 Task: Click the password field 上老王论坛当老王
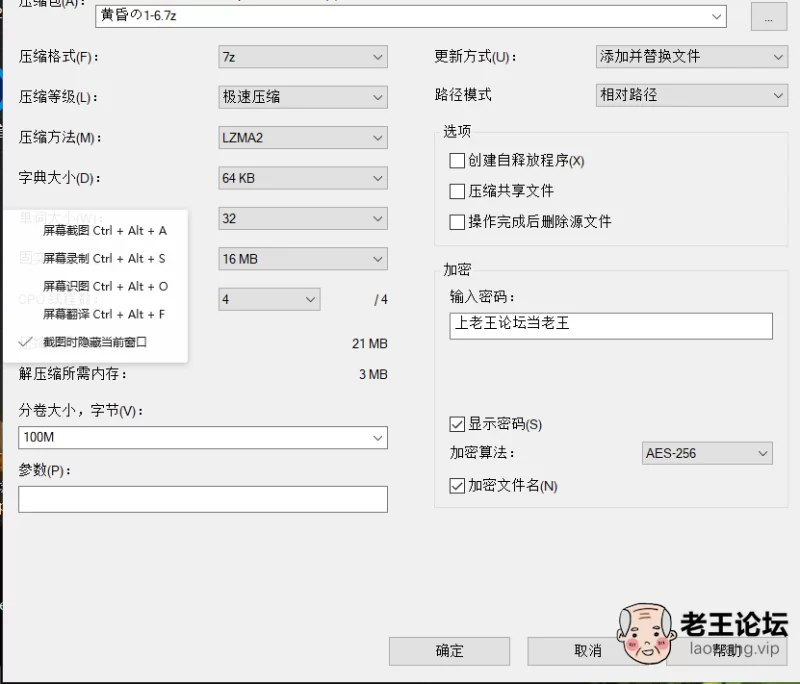[x=611, y=326]
